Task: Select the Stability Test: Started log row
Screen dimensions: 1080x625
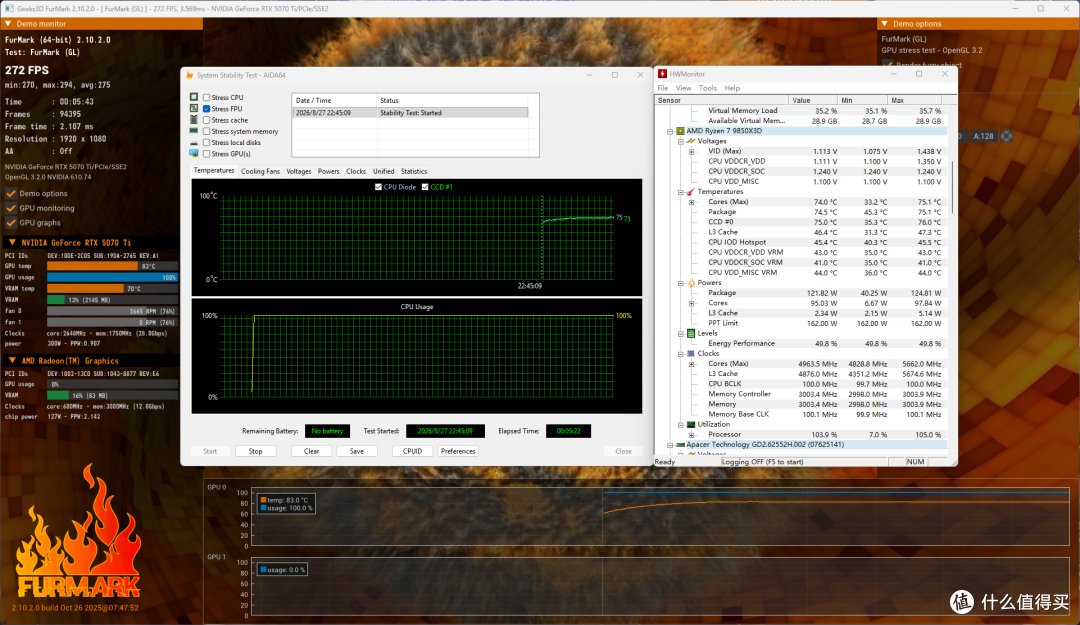Action: [411, 112]
